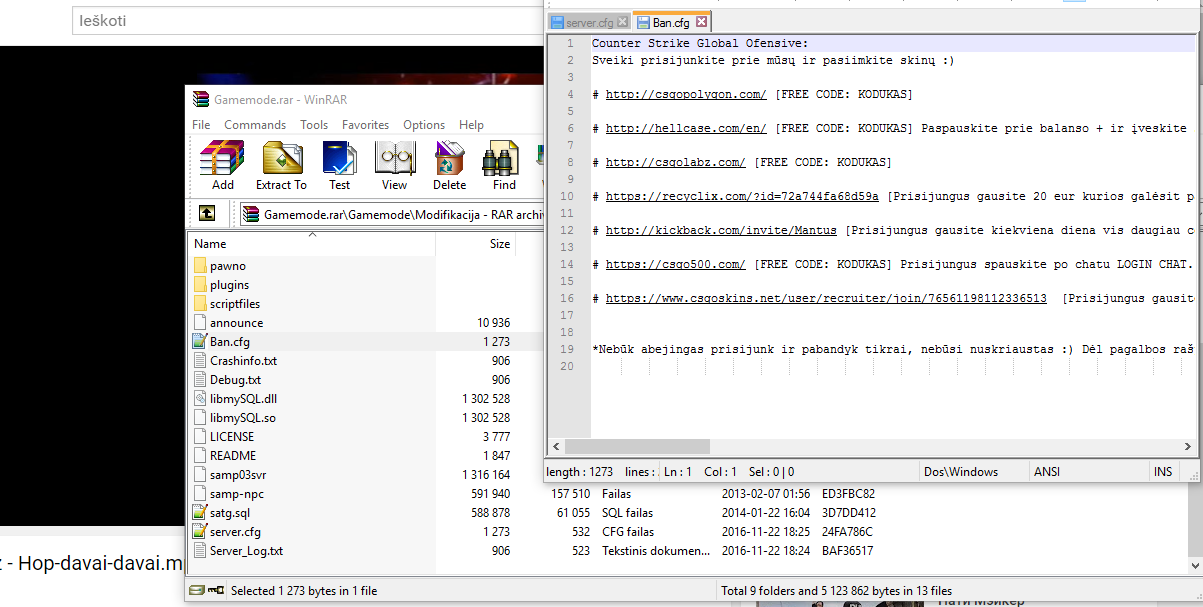Viewport: 1203px width, 607px height.
Task: Select the scriptfiles folder icon
Action: point(200,304)
